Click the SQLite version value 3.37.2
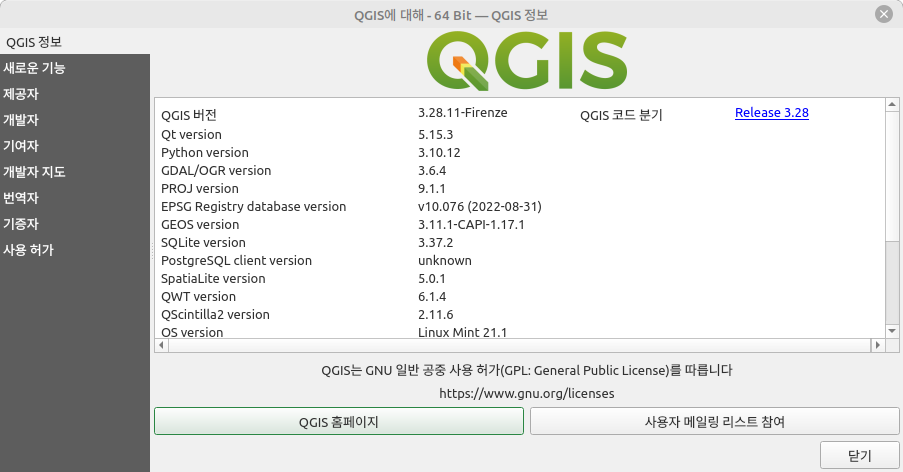This screenshot has height=472, width=903. coord(435,242)
